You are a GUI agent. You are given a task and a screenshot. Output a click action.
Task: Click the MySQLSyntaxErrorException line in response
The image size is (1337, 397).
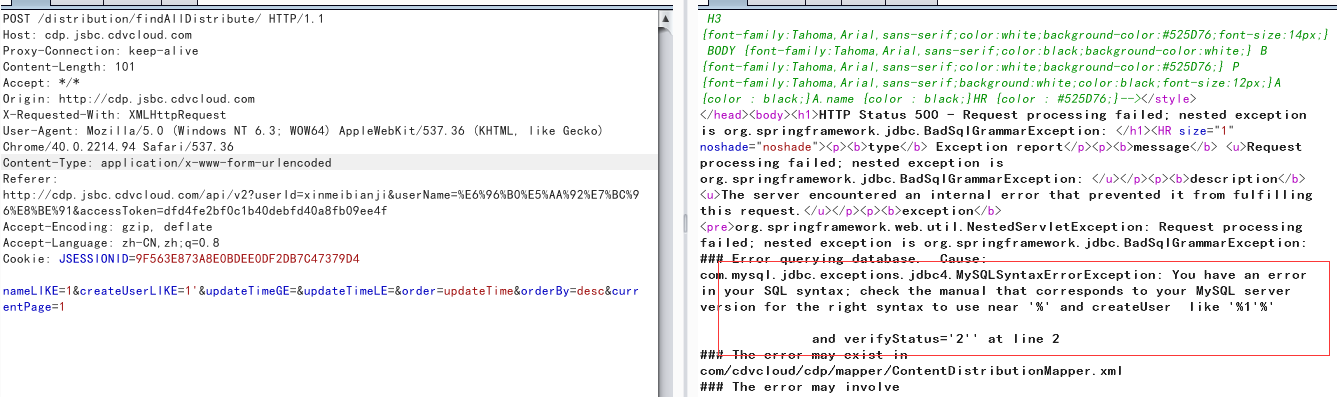point(1002,275)
